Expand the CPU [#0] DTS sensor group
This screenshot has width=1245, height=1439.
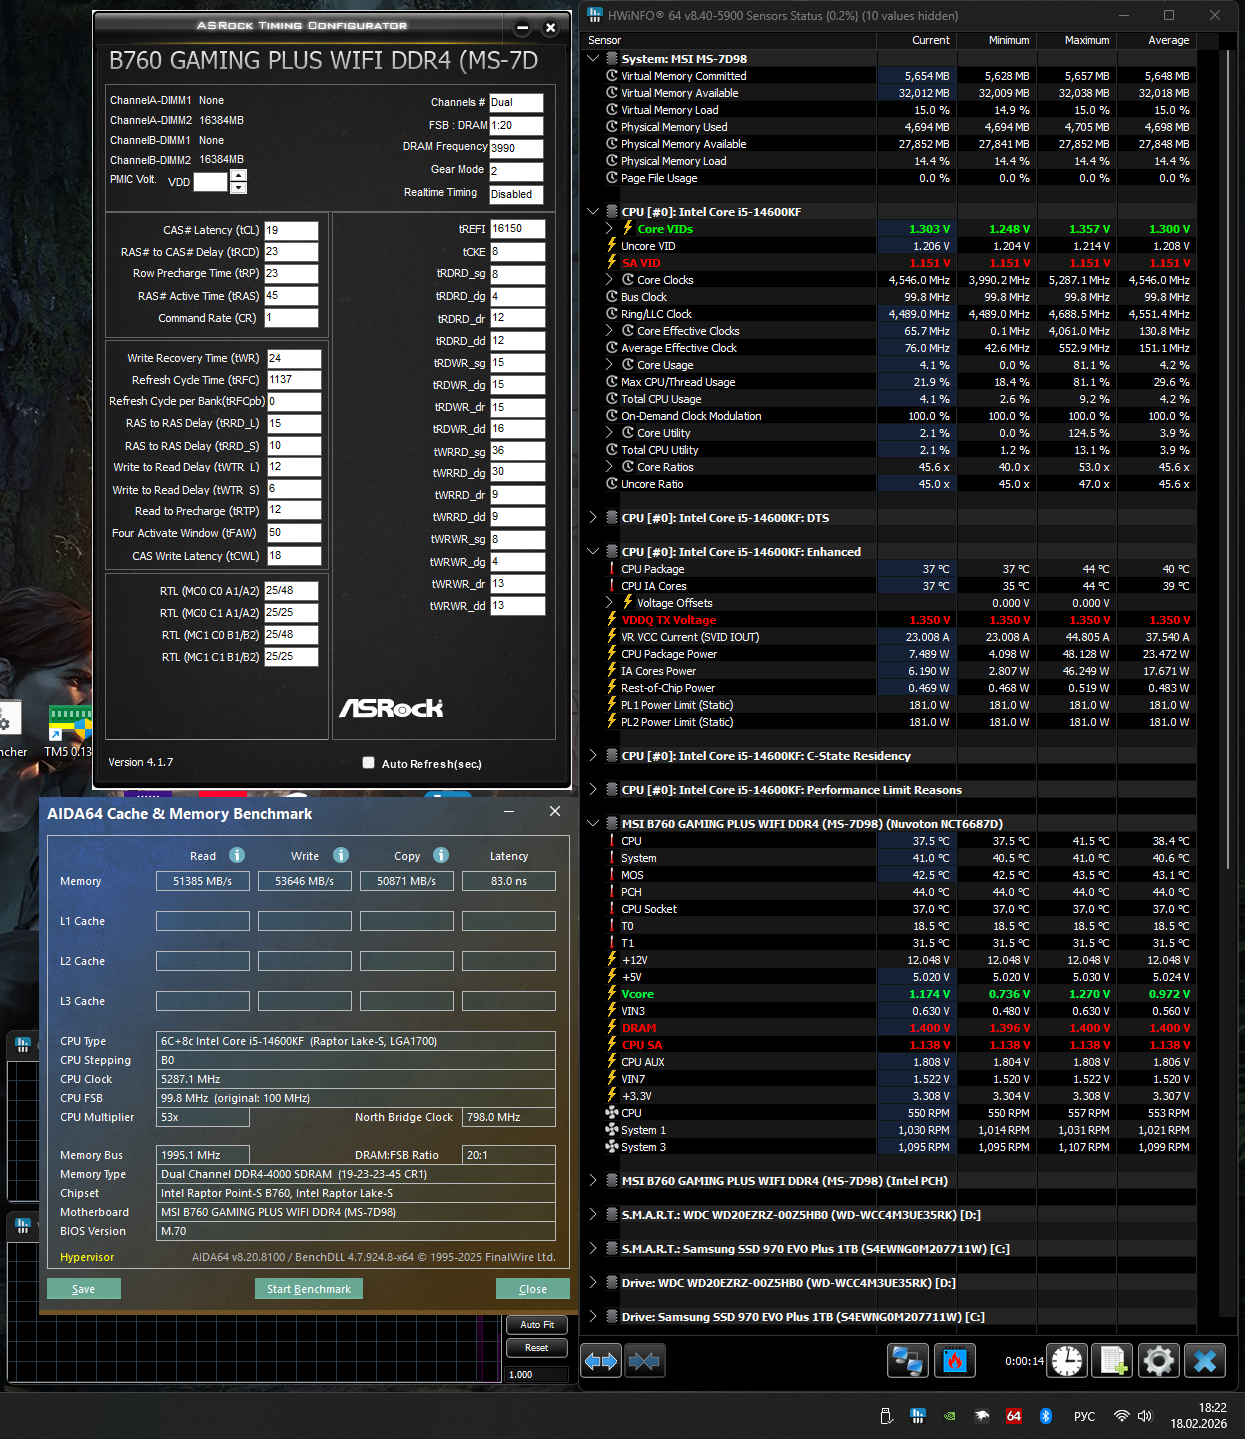(x=593, y=518)
